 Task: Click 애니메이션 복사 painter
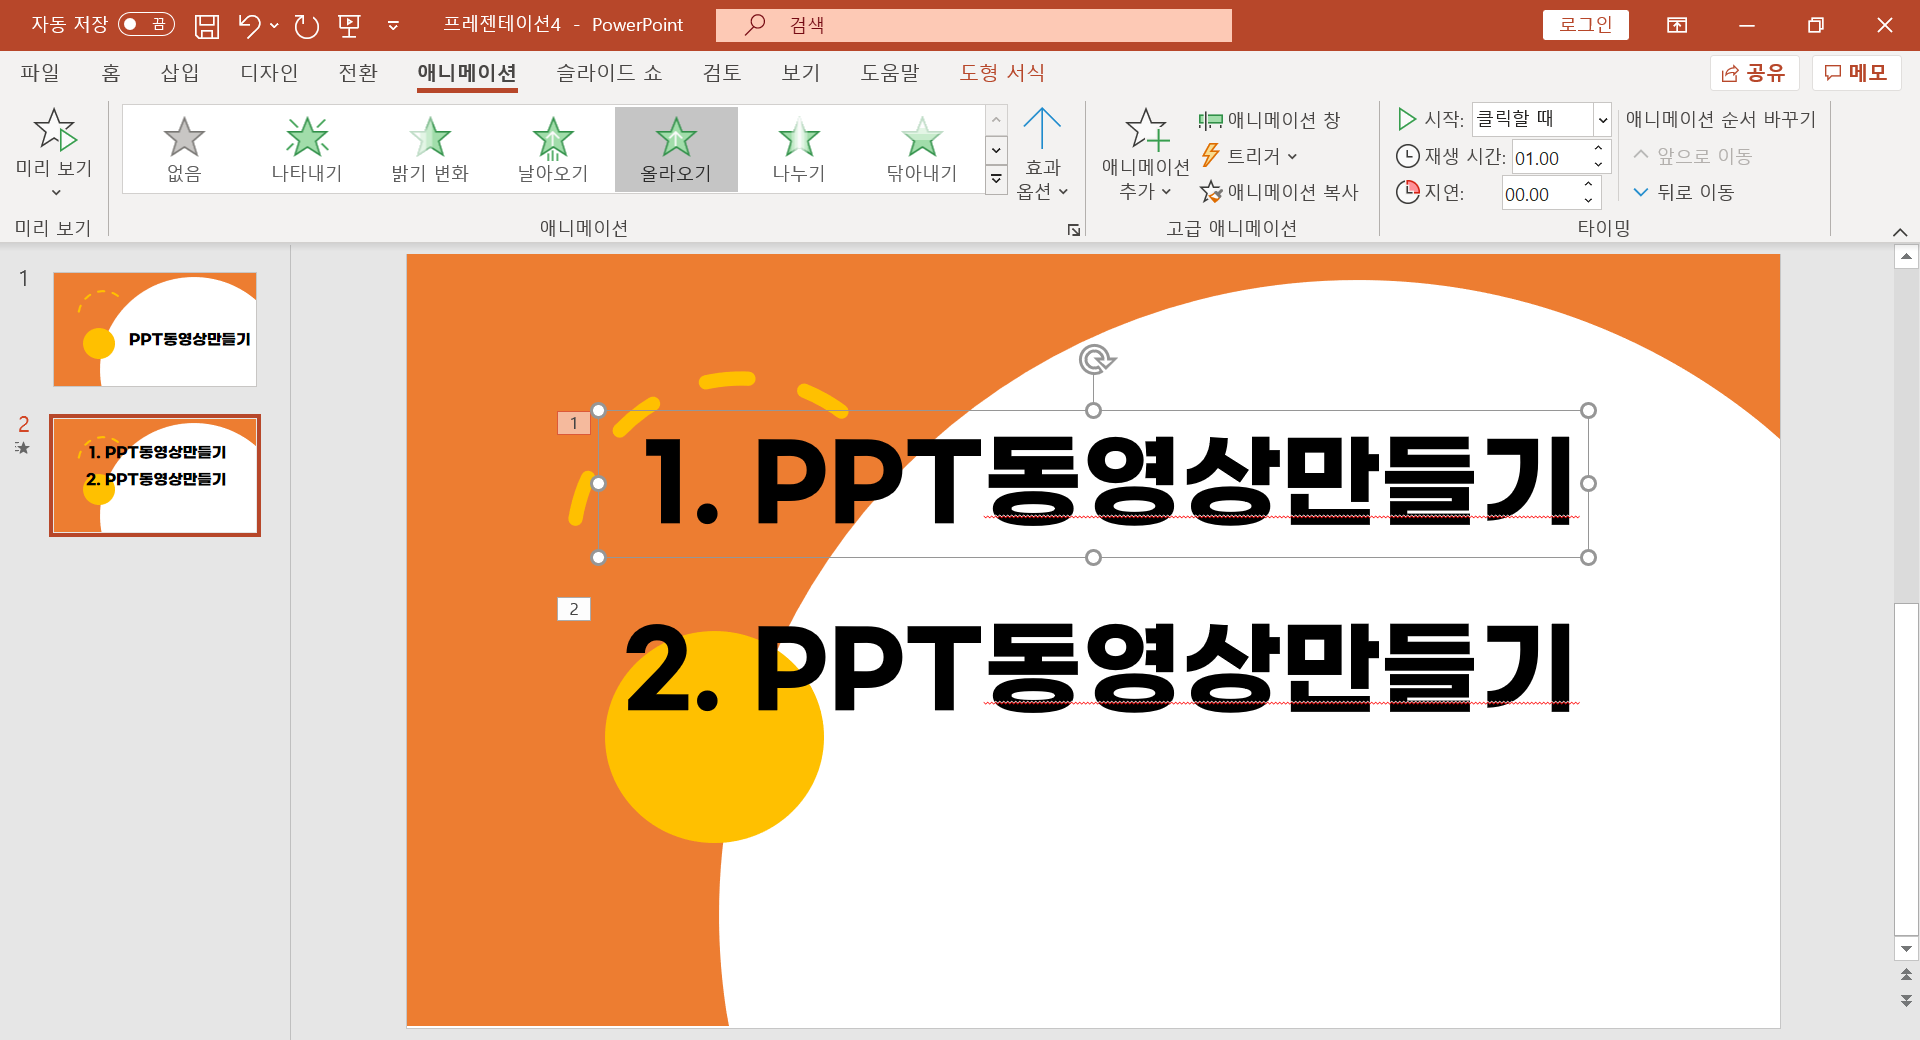pos(1279,192)
